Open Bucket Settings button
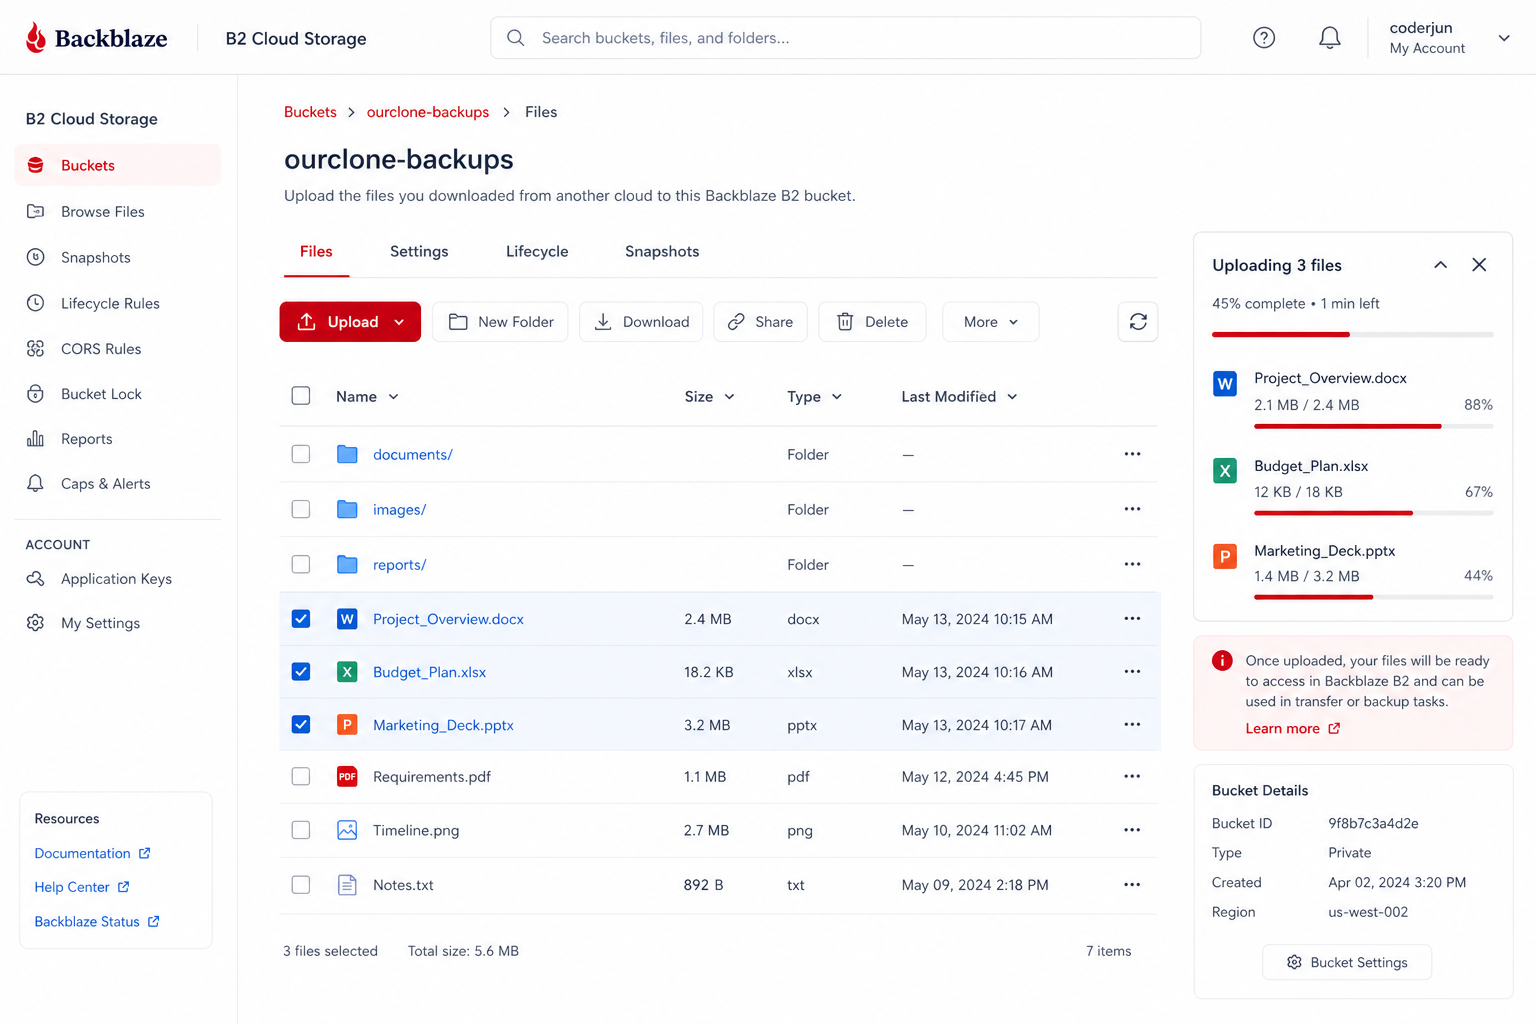This screenshot has height=1024, width=1536. 1347,962
